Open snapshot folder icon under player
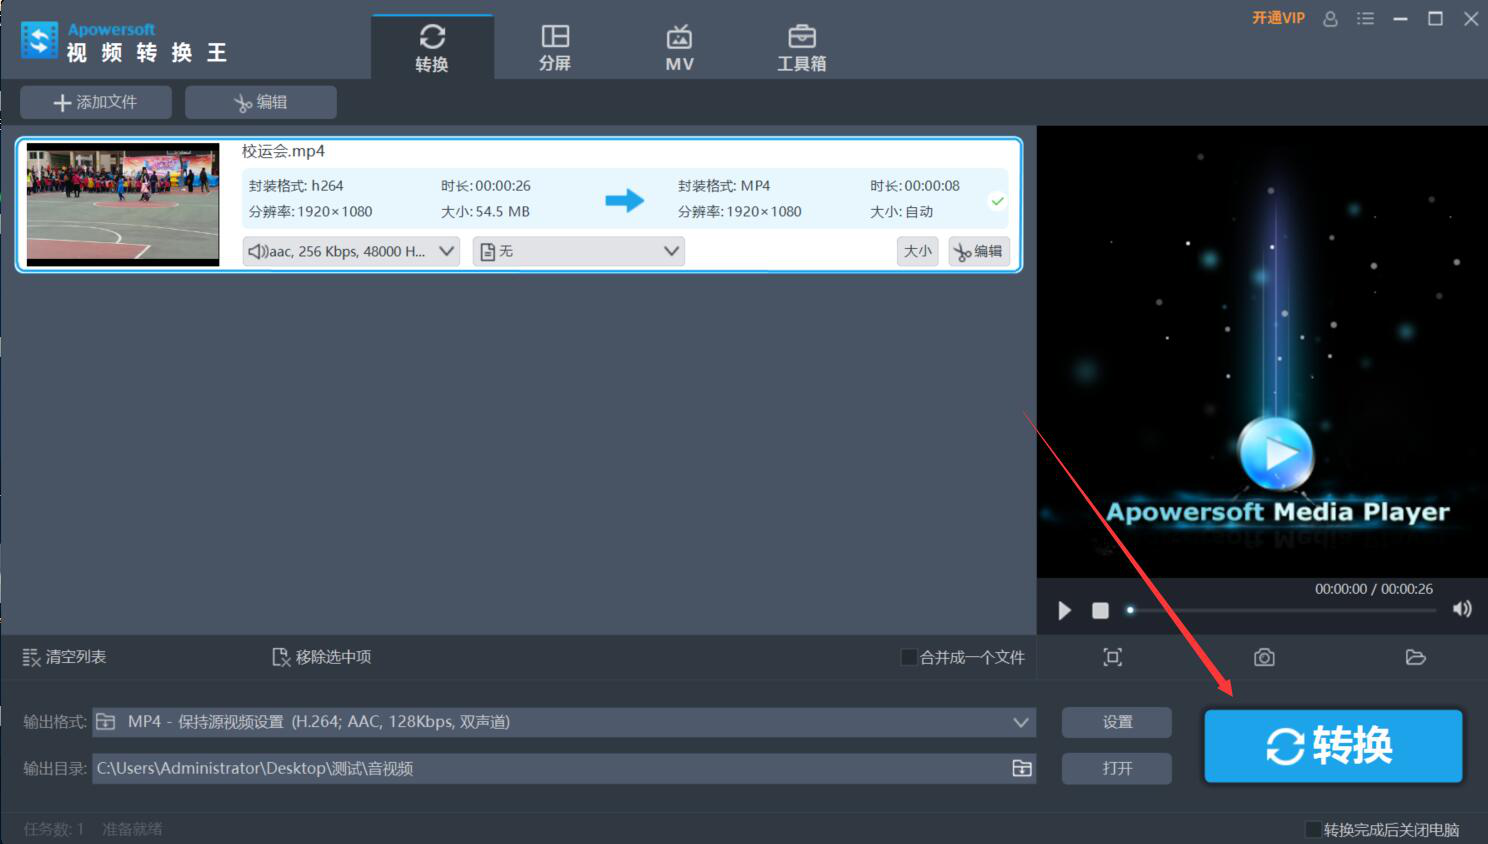 1415,657
